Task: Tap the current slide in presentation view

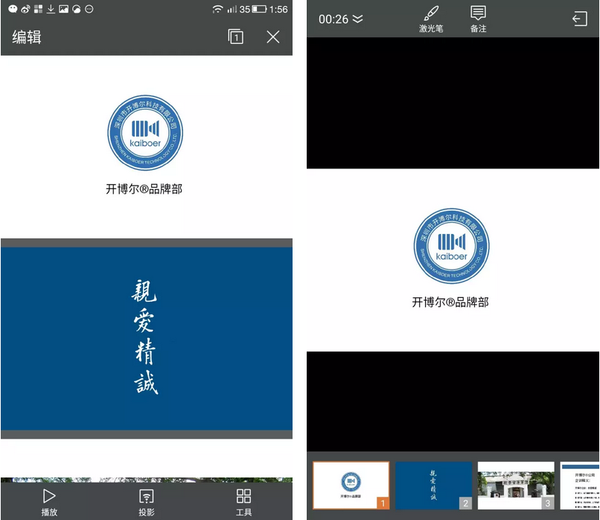Action: (x=453, y=260)
